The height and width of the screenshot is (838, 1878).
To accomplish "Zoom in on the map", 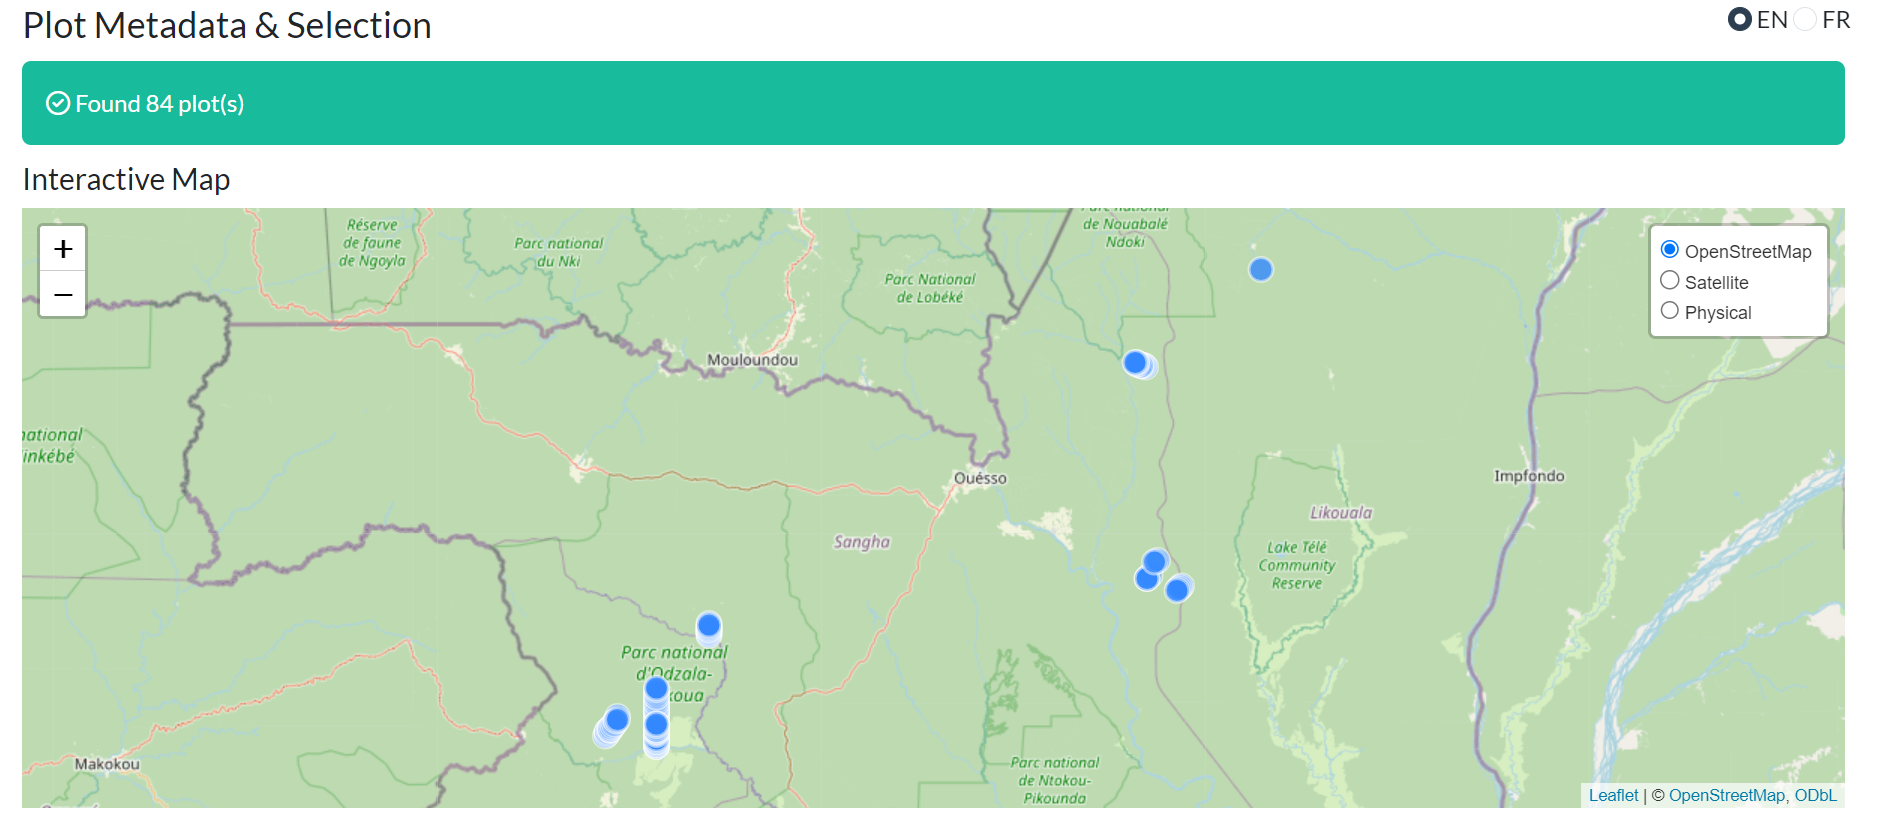I will (x=63, y=249).
